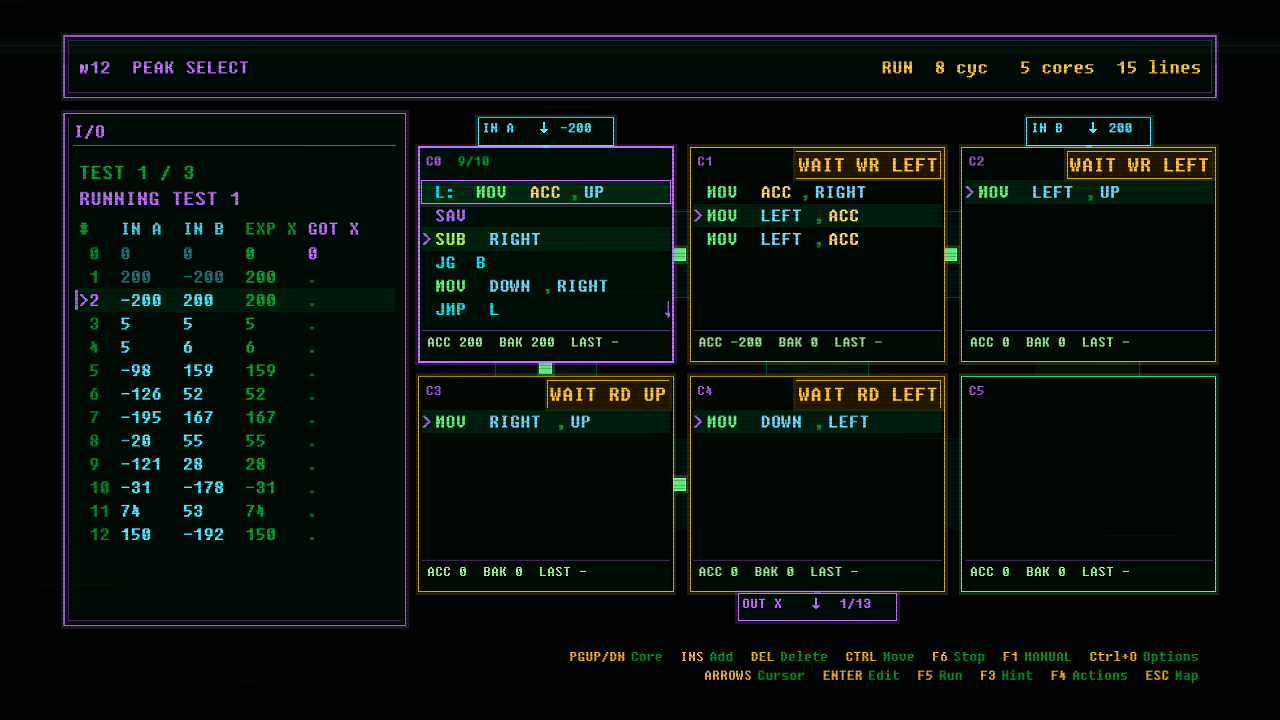Click the IN B input port

tap(1088, 130)
